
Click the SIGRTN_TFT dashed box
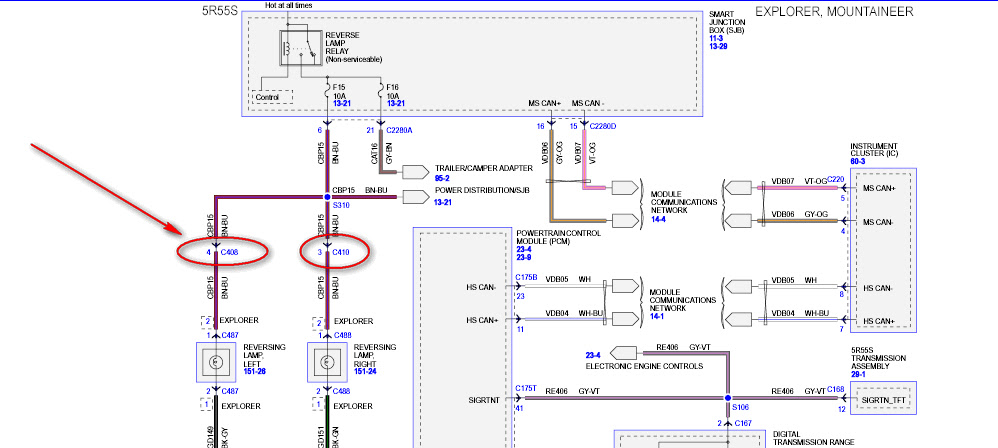883,400
